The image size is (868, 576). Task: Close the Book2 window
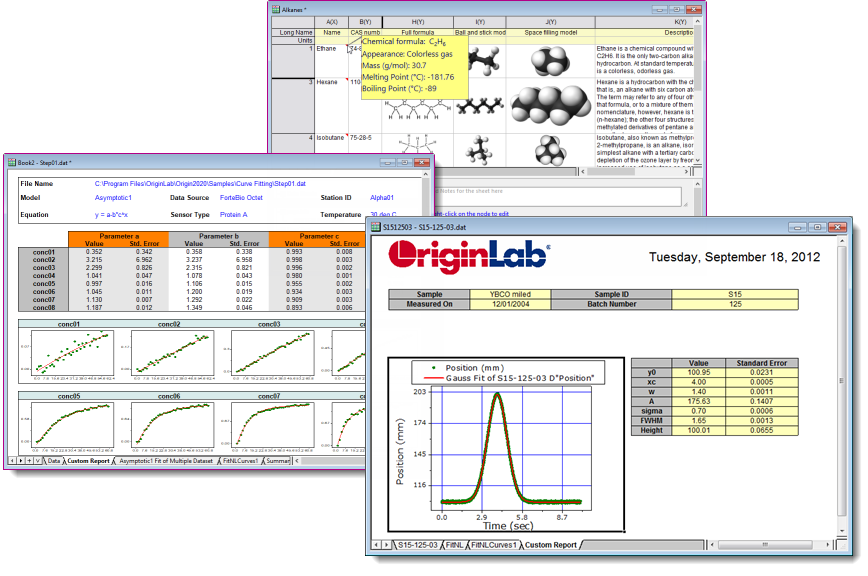coord(422,163)
